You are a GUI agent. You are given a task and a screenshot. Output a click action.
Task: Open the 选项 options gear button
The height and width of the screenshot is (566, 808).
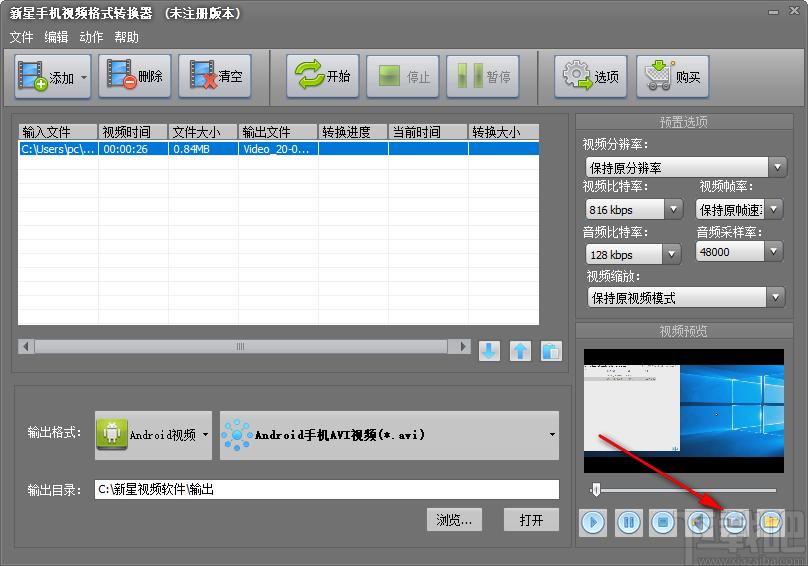(x=591, y=76)
